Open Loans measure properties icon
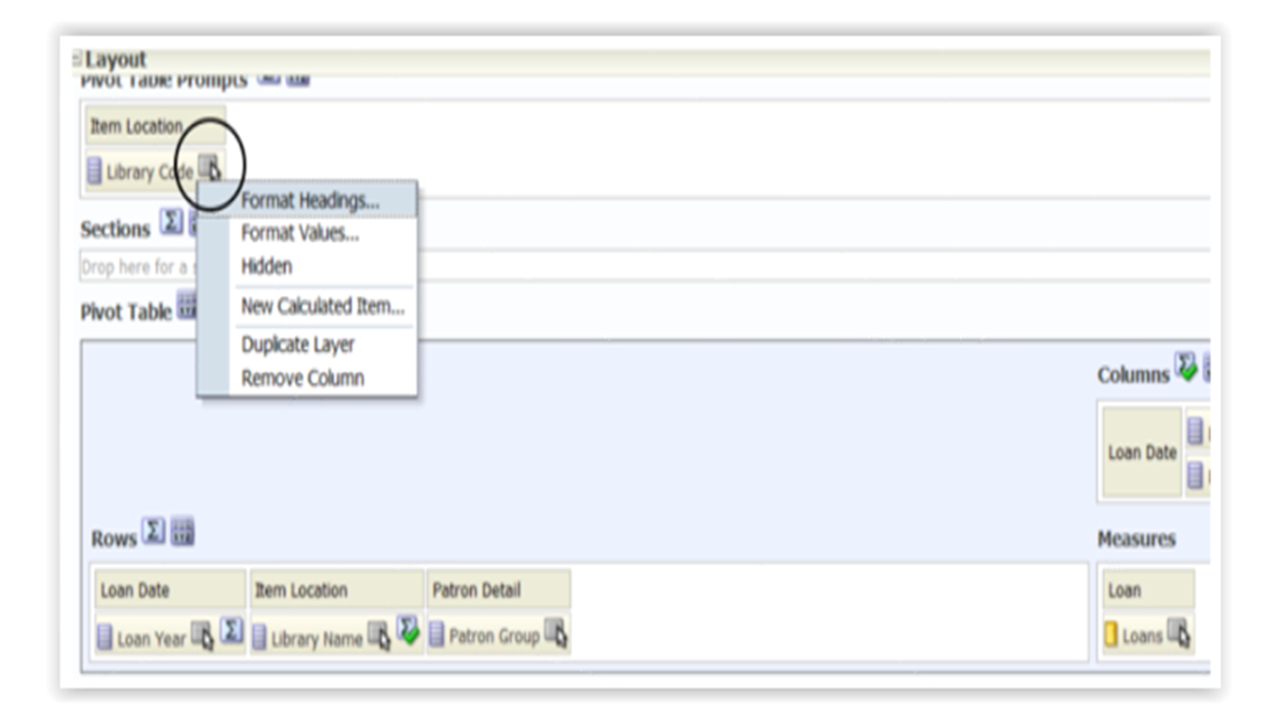The image size is (1280, 720). click(x=1179, y=634)
